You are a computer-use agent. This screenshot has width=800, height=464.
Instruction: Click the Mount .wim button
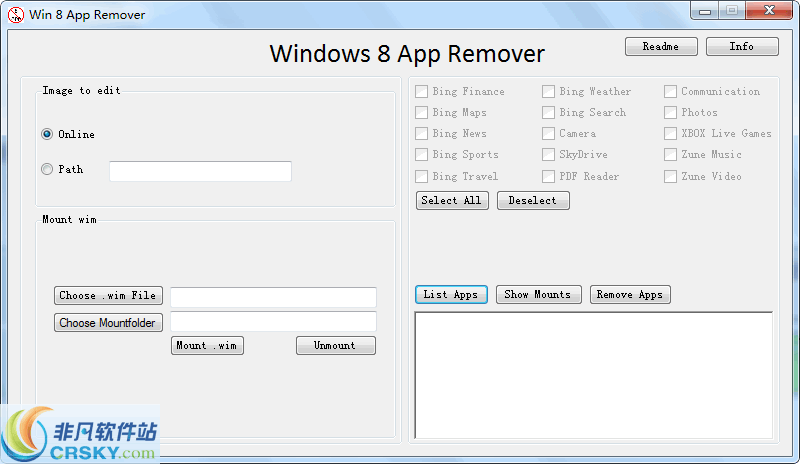click(x=207, y=346)
